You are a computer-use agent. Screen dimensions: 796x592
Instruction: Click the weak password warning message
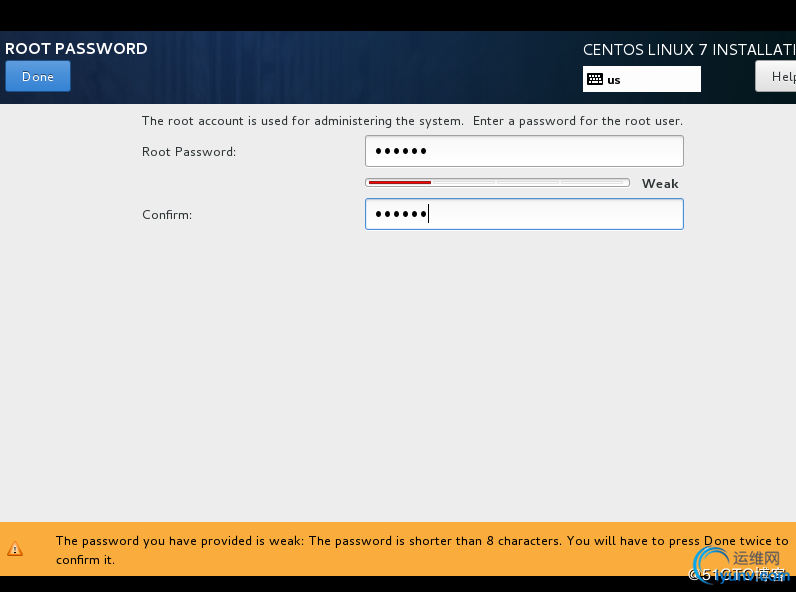click(422, 550)
